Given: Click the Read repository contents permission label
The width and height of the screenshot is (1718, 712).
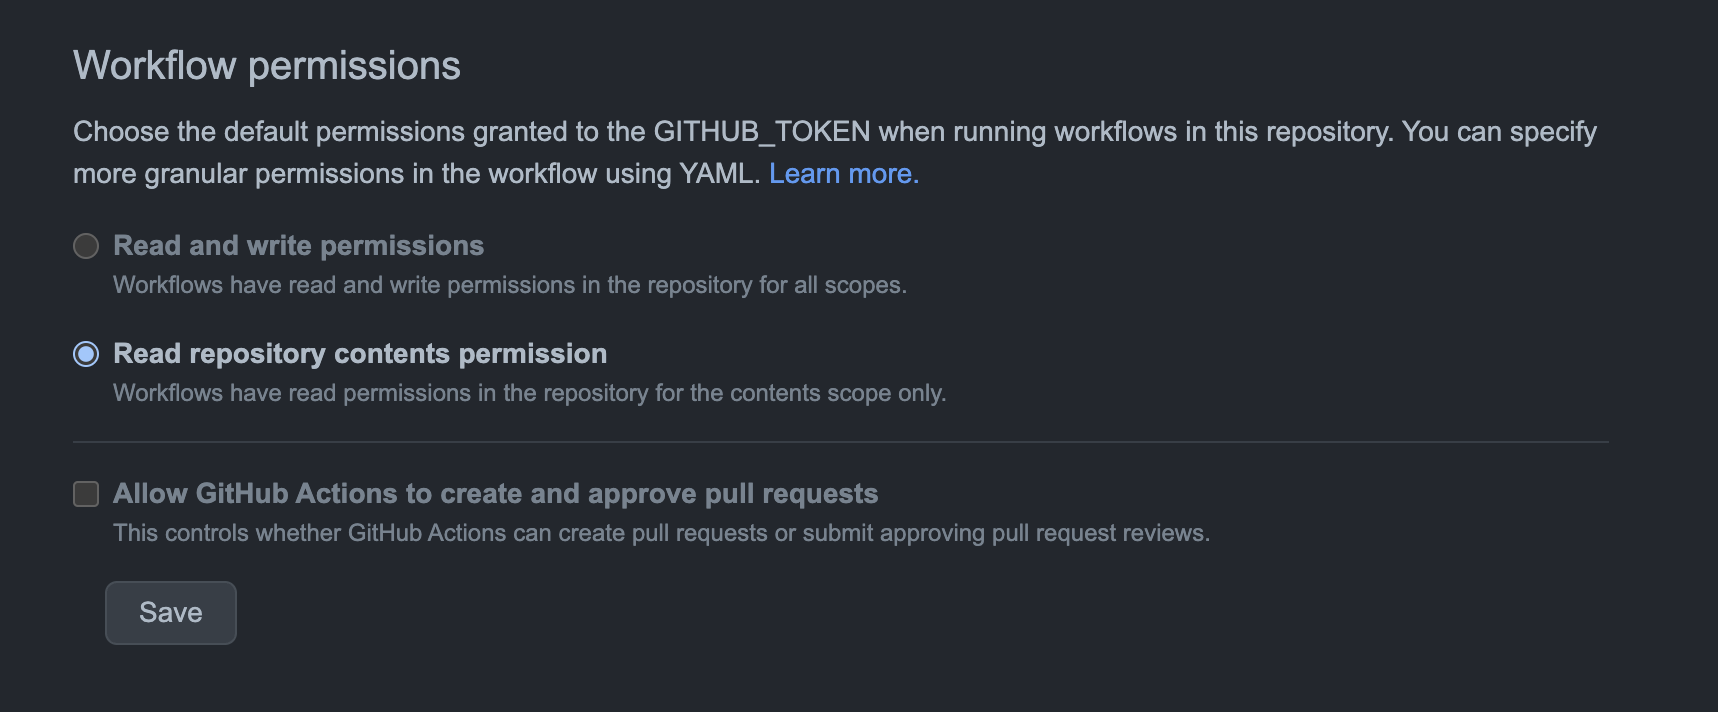Looking at the screenshot, I should point(360,353).
